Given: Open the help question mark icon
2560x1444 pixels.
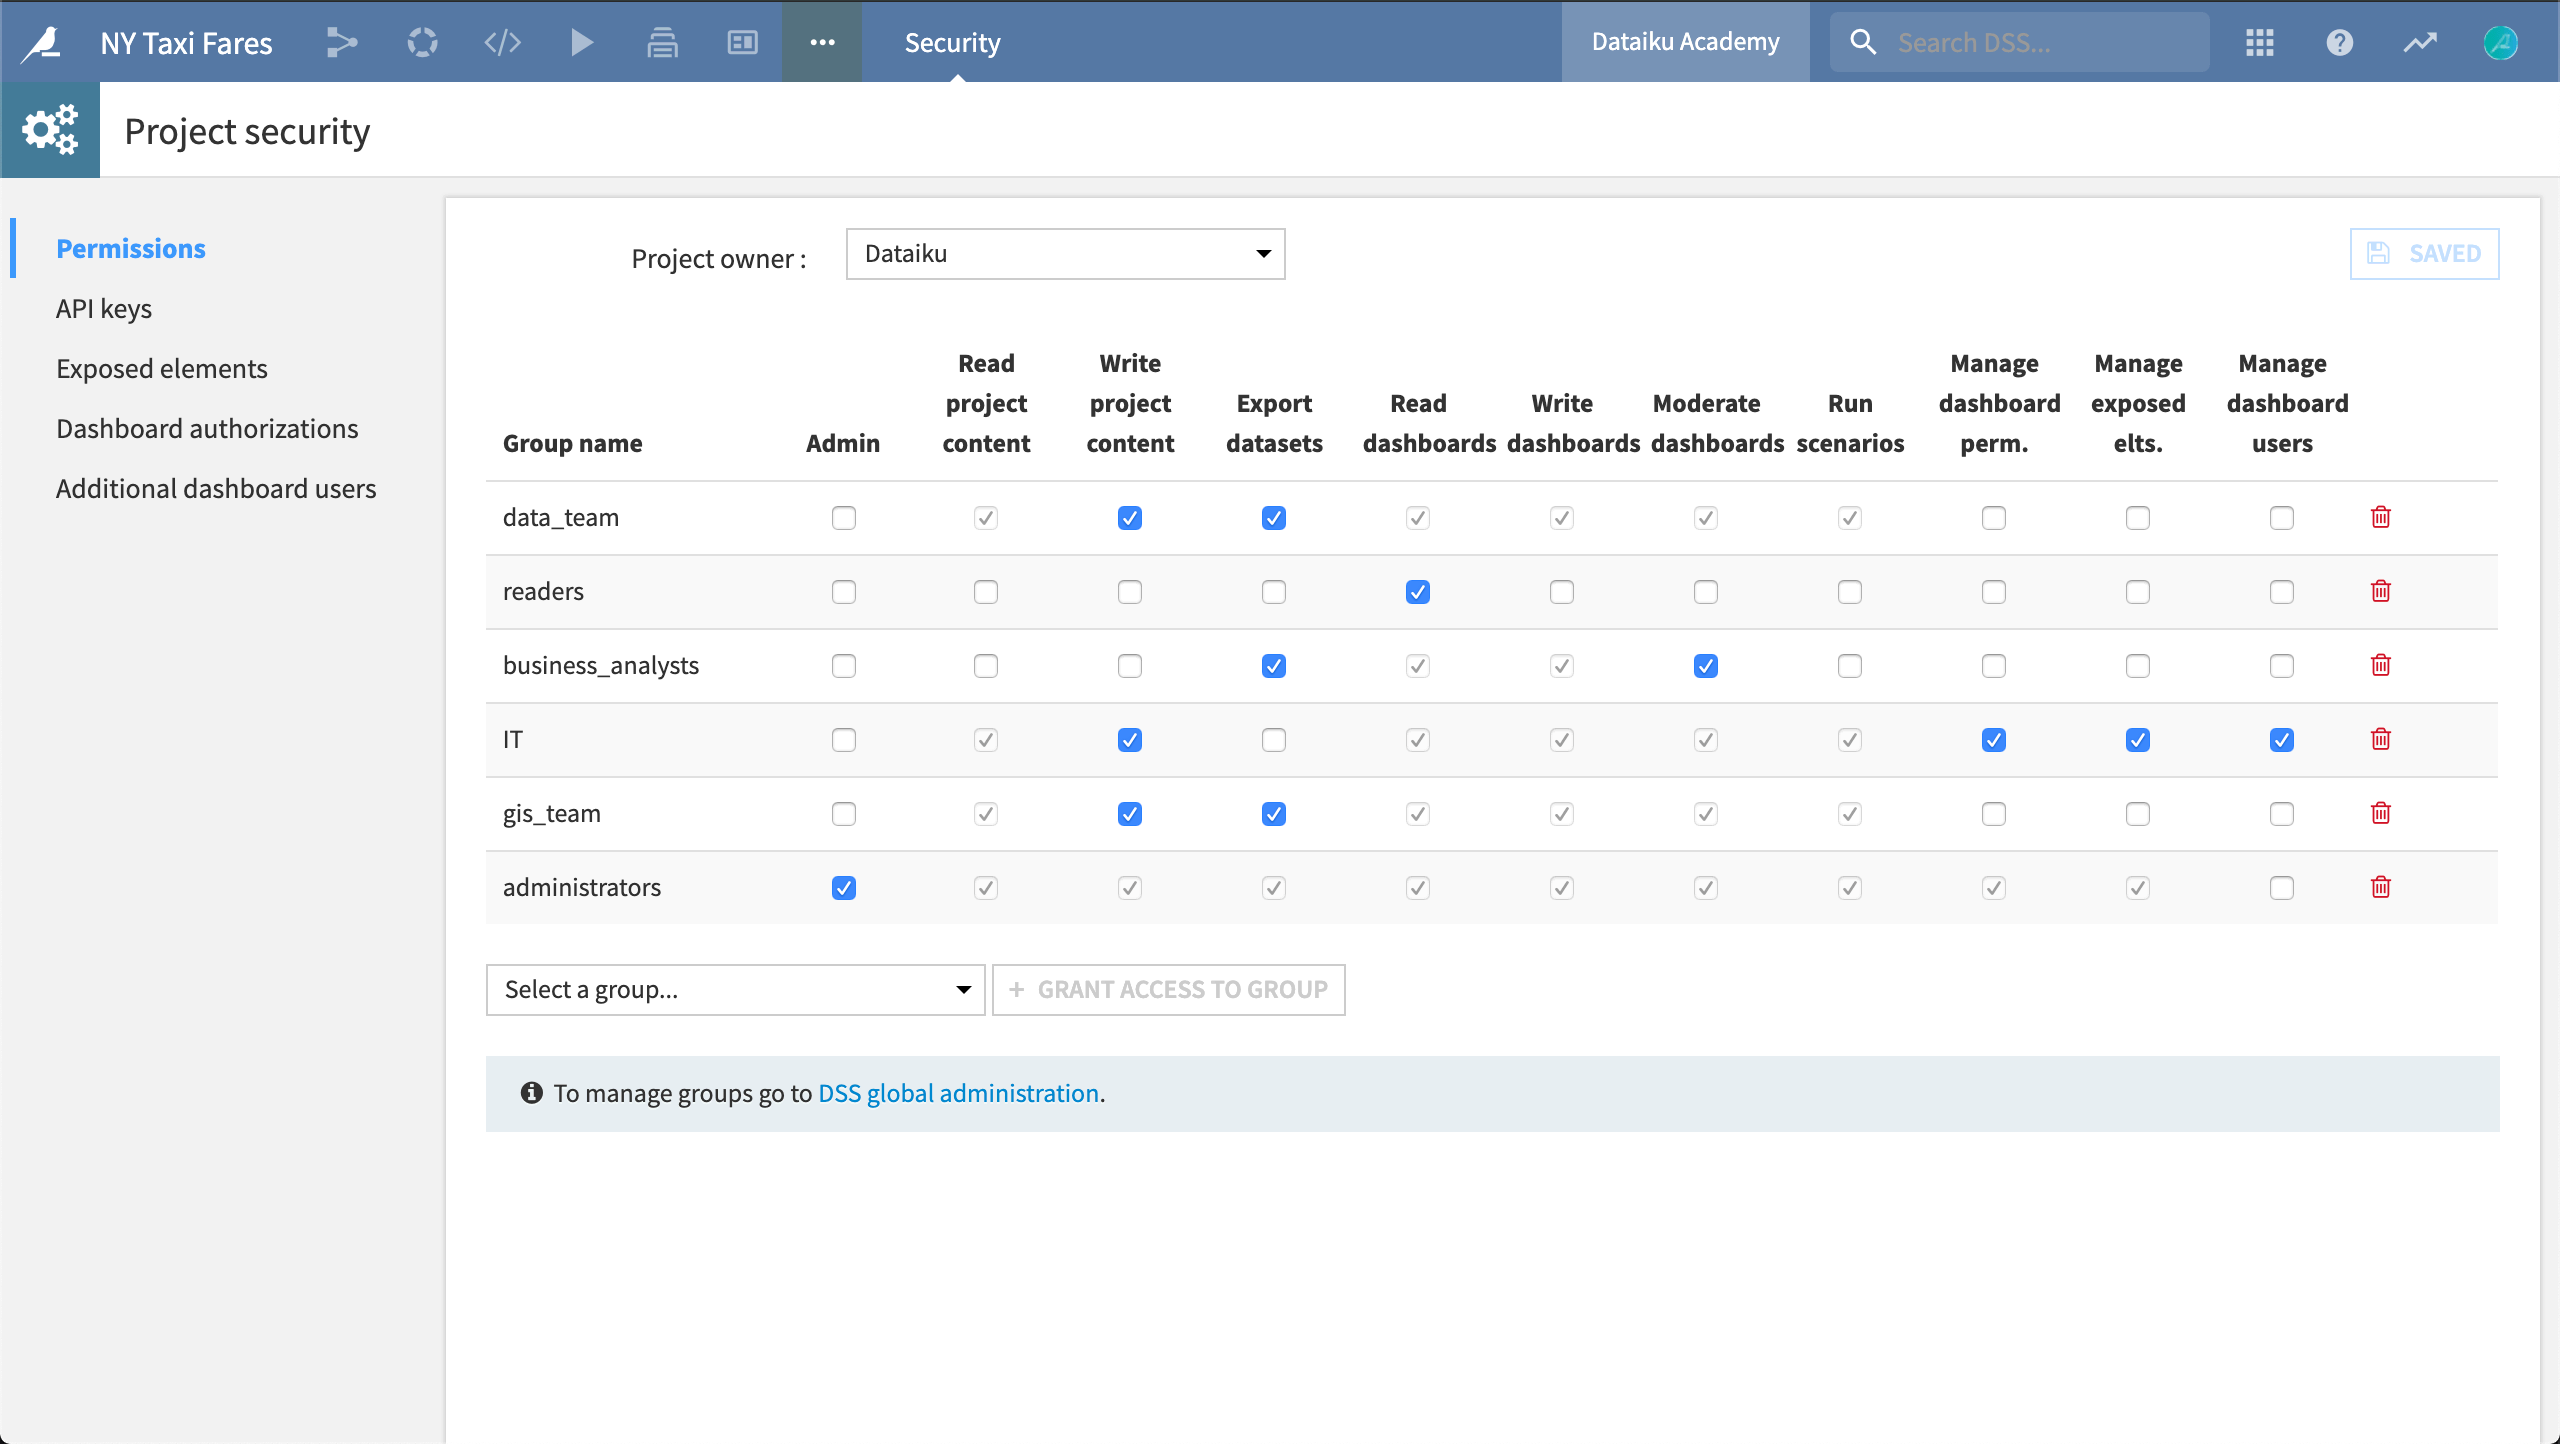Looking at the screenshot, I should (2340, 42).
